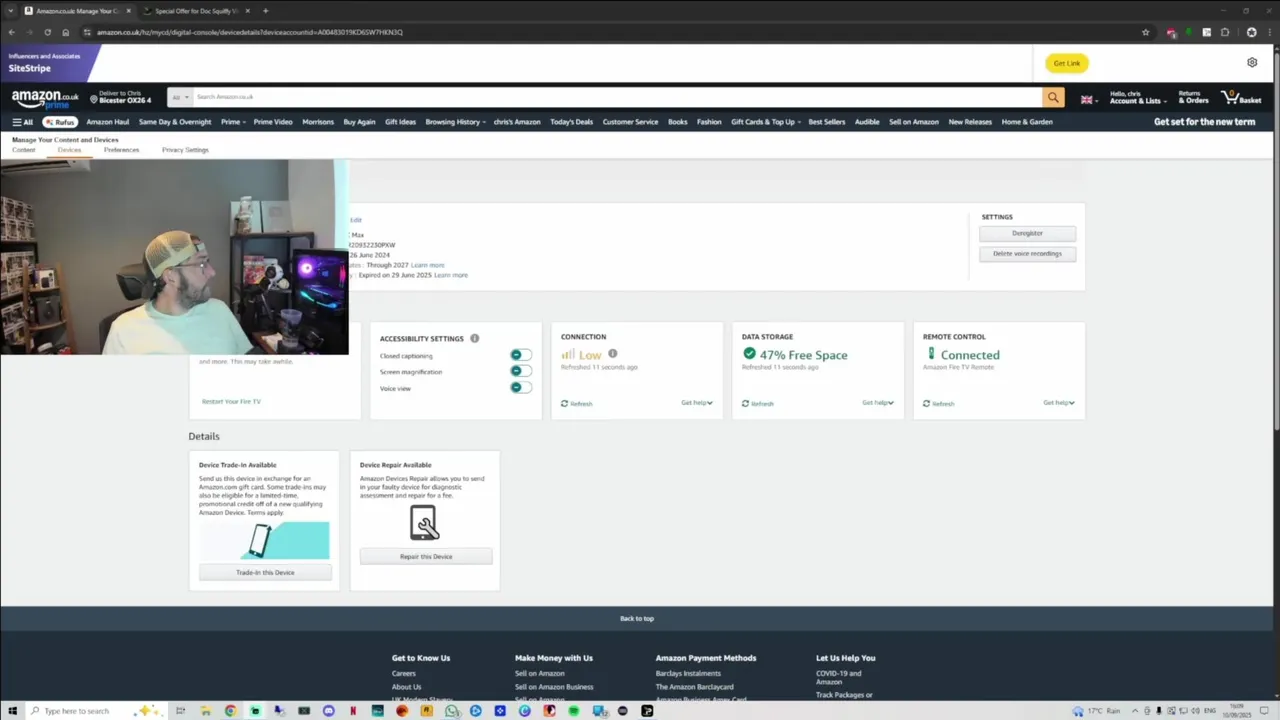
Task: Switch to the Preferences tab
Action: [121, 150]
